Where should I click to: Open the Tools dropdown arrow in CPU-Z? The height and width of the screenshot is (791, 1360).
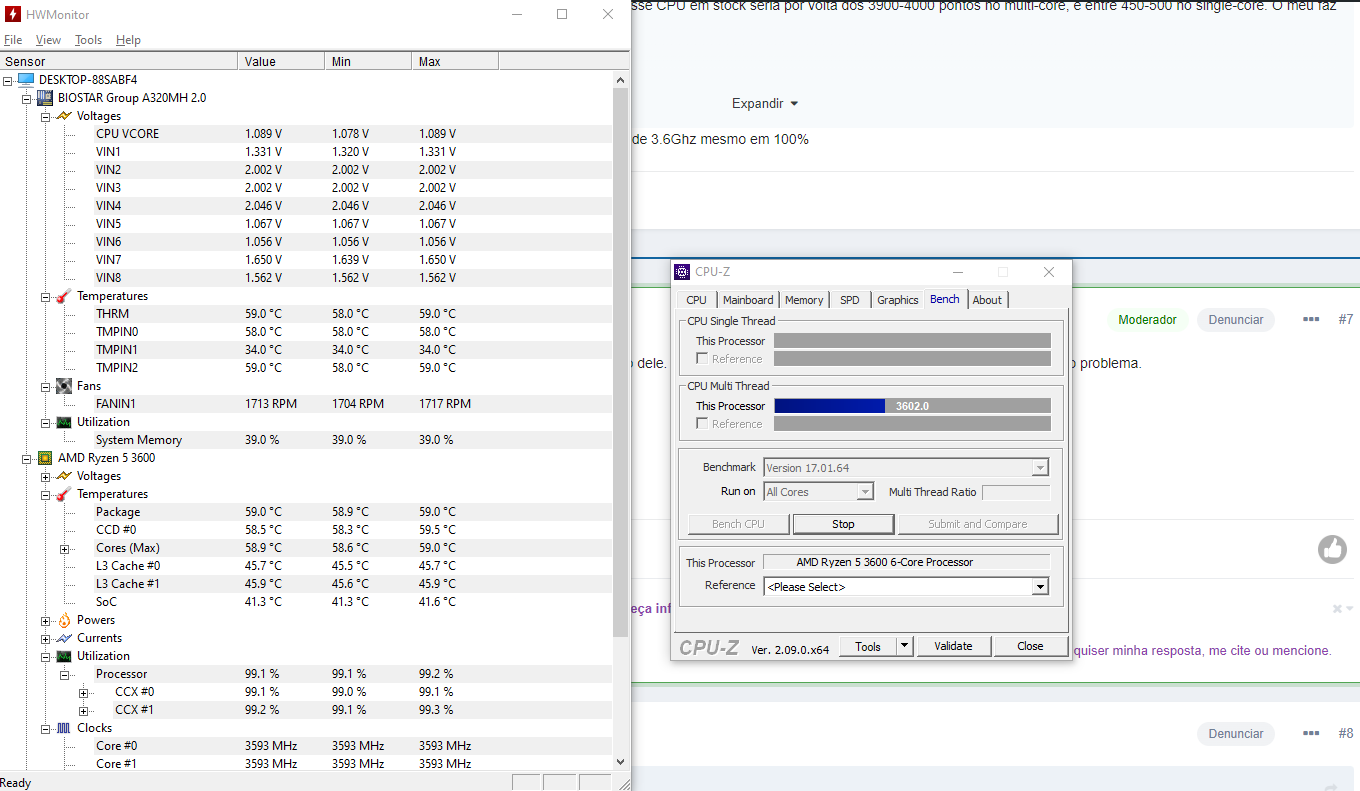[905, 647]
